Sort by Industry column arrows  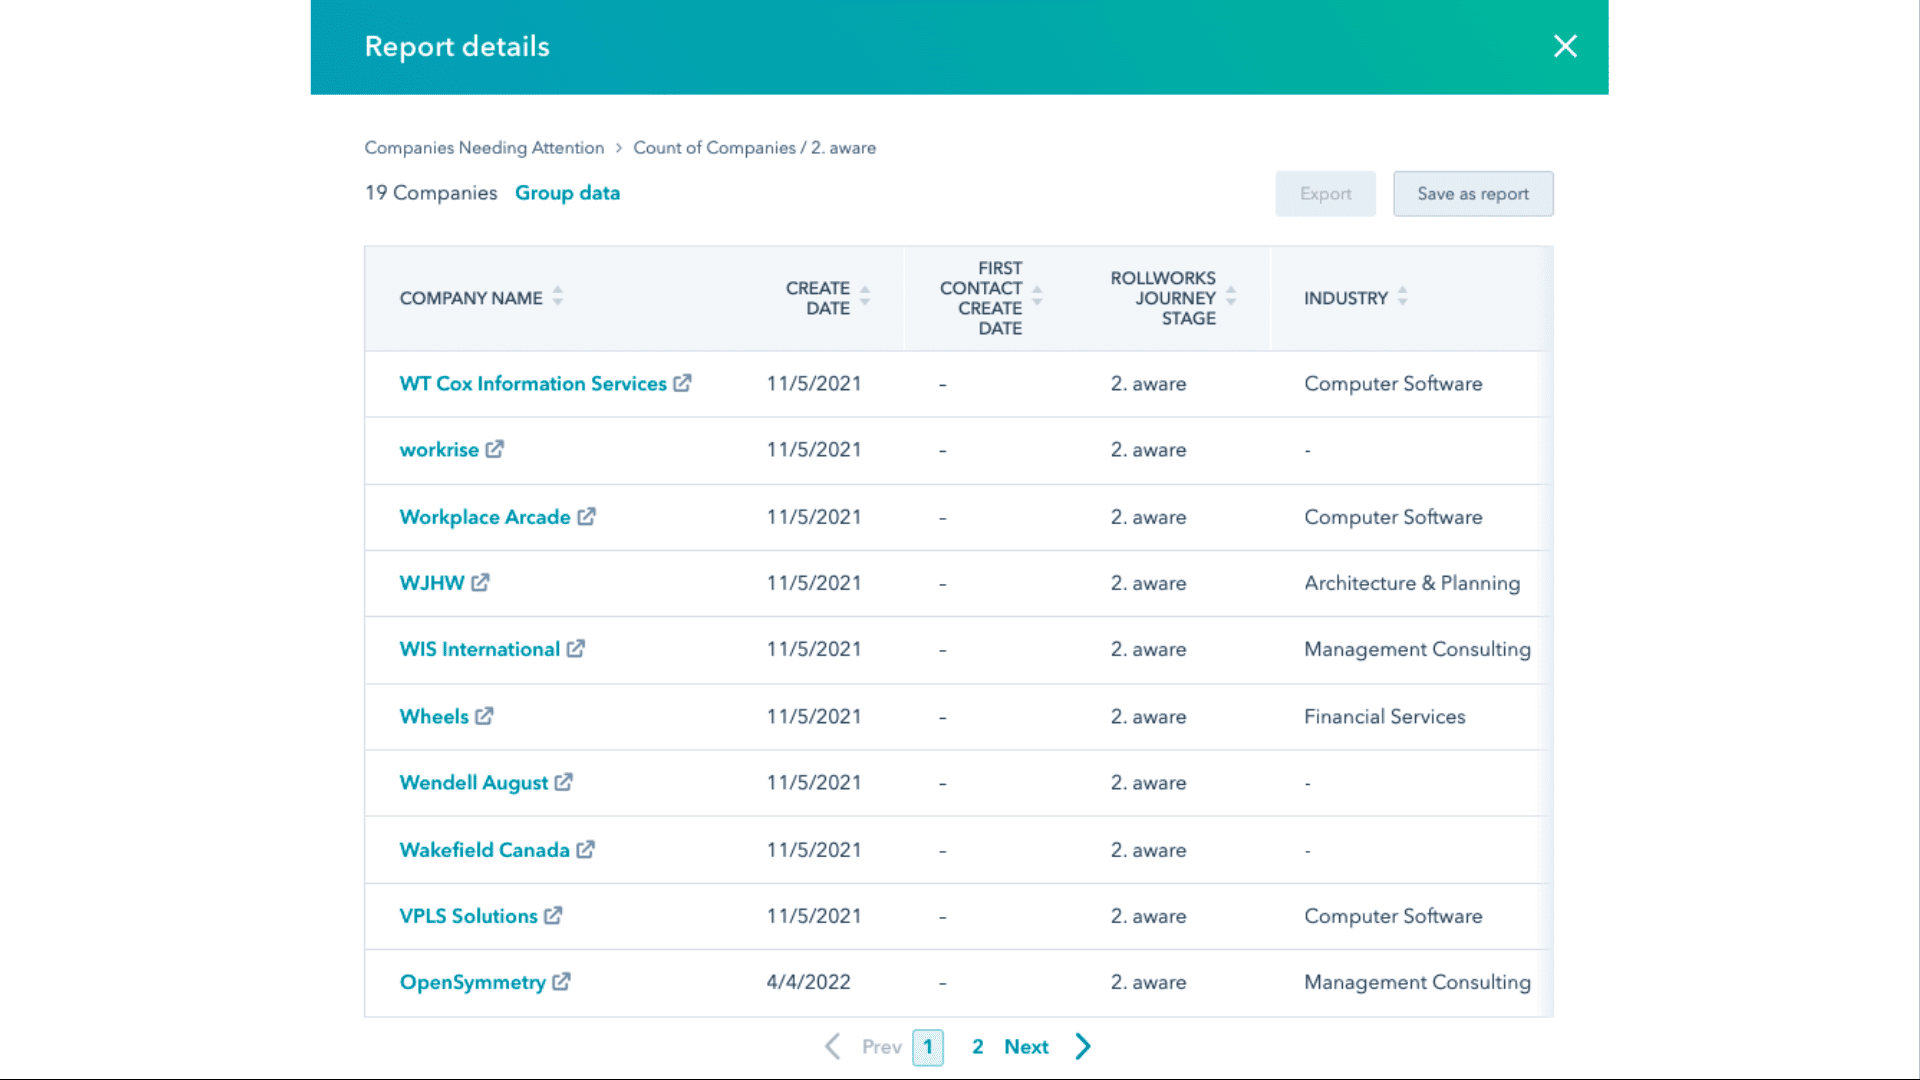(x=1403, y=296)
